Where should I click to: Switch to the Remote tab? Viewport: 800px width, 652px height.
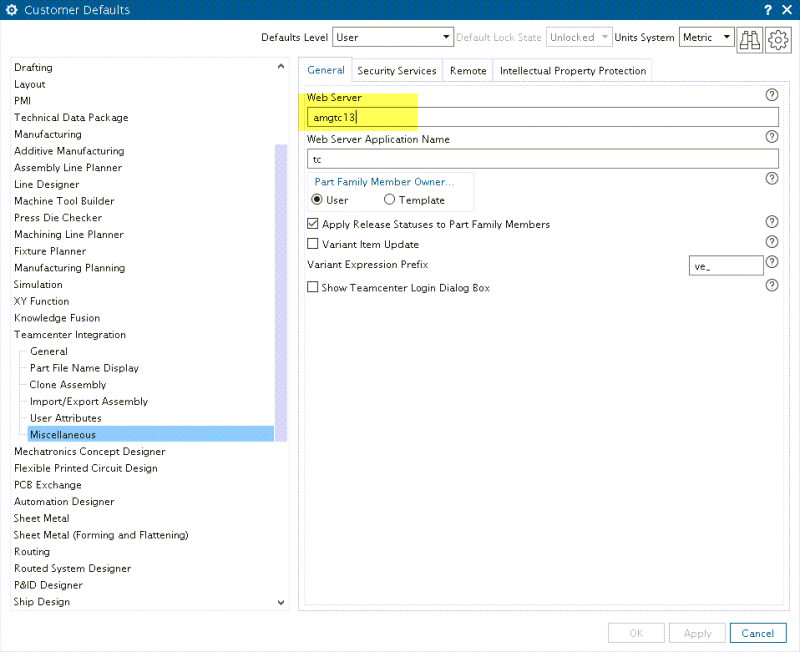point(468,71)
